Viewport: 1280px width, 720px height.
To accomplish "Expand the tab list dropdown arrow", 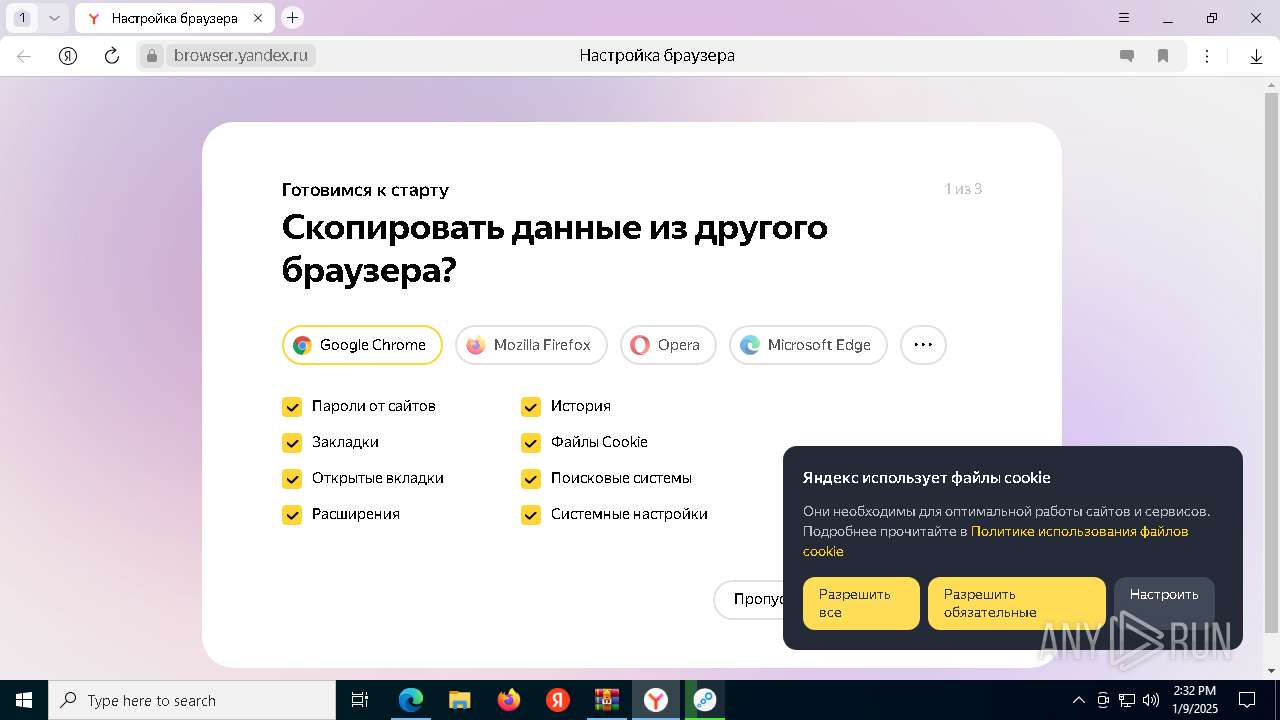I will click(x=55, y=18).
